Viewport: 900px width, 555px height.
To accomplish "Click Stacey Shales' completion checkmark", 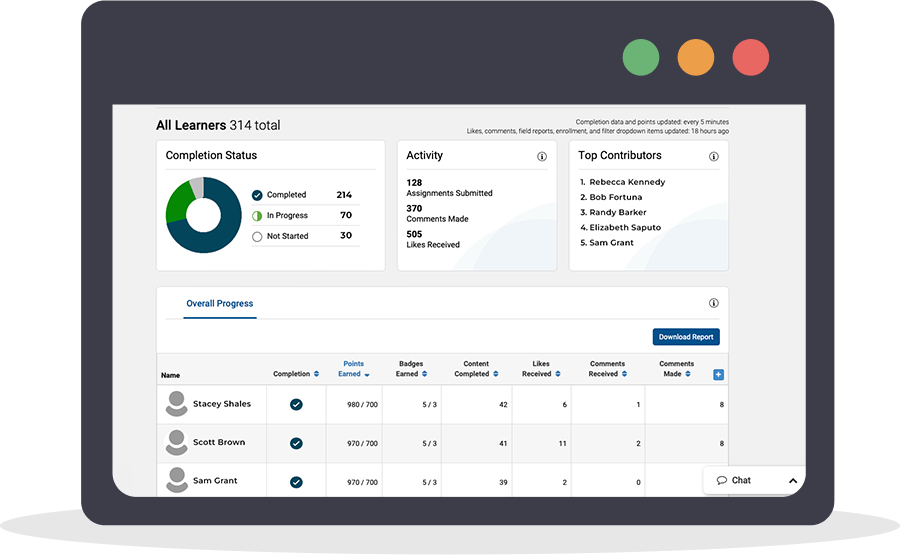I will [x=296, y=405].
